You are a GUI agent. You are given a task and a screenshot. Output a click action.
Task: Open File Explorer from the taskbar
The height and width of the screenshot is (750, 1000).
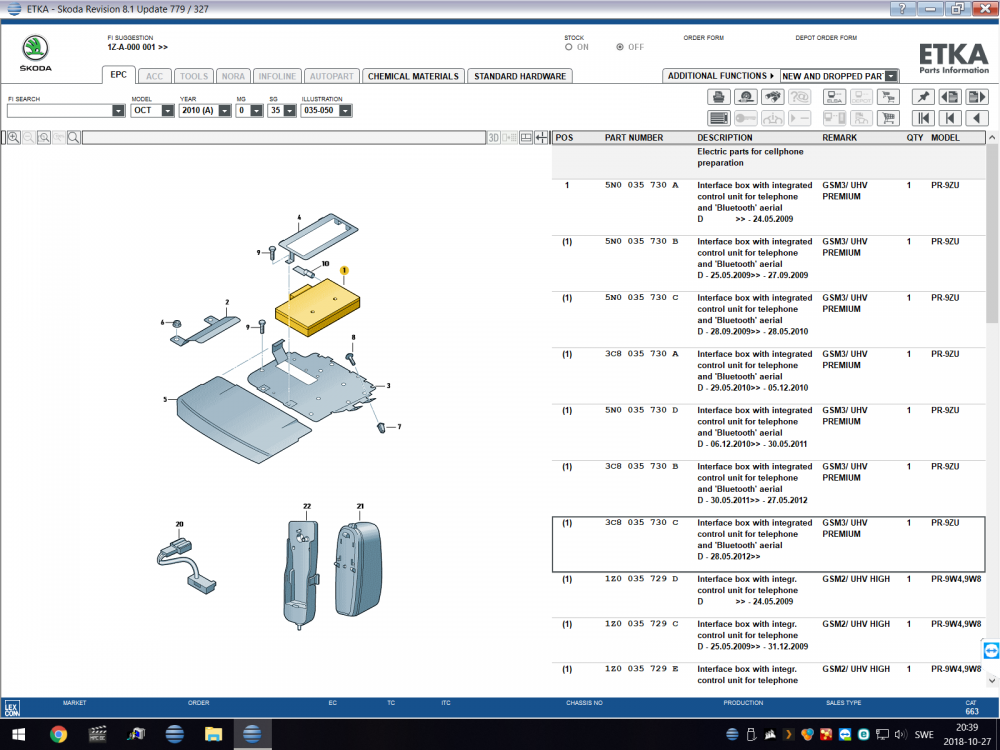pyautogui.click(x=213, y=735)
